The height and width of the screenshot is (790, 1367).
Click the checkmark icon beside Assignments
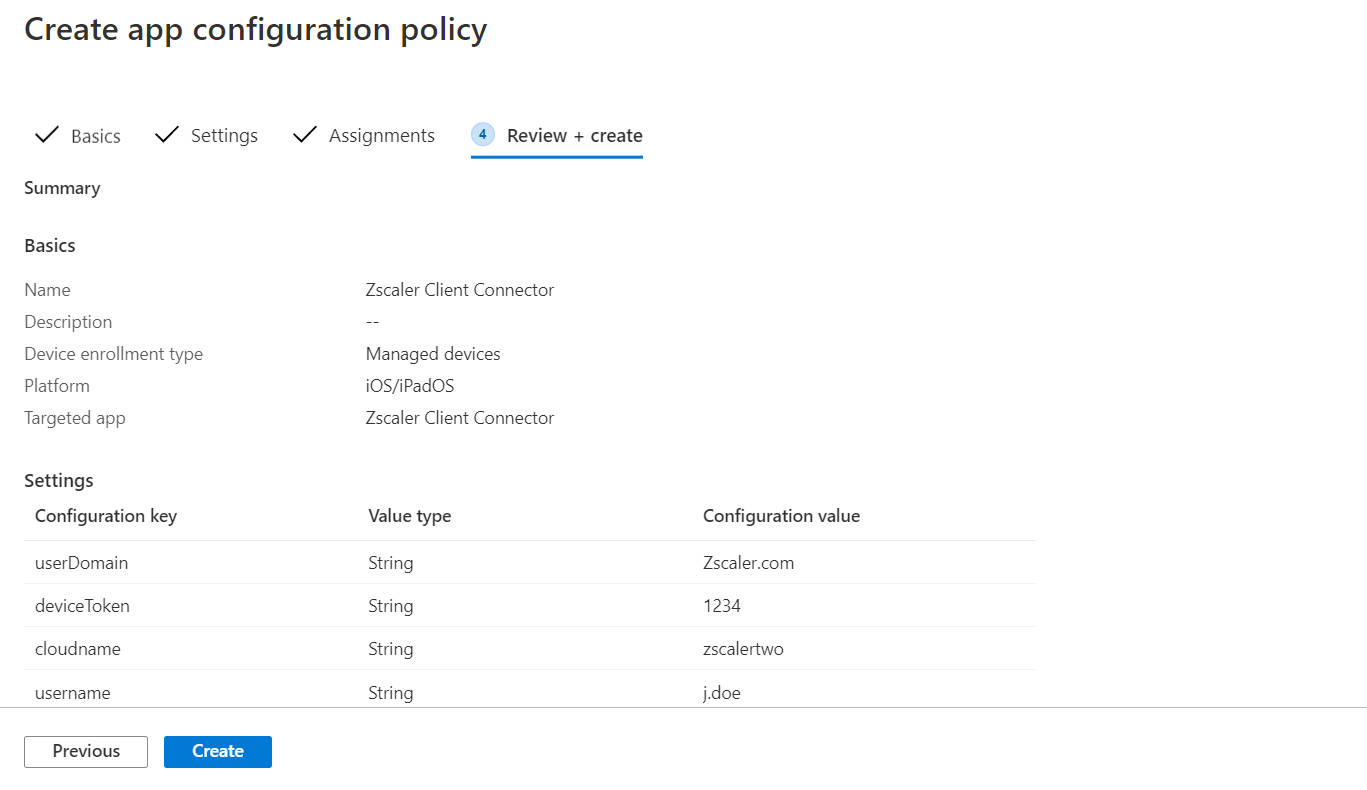304,135
